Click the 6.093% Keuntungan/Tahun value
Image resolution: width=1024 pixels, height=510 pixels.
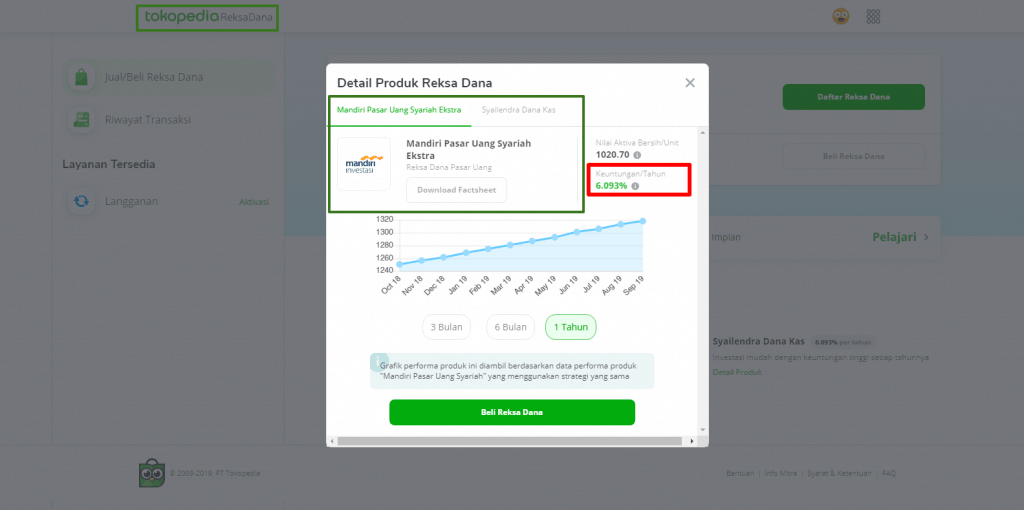click(611, 186)
